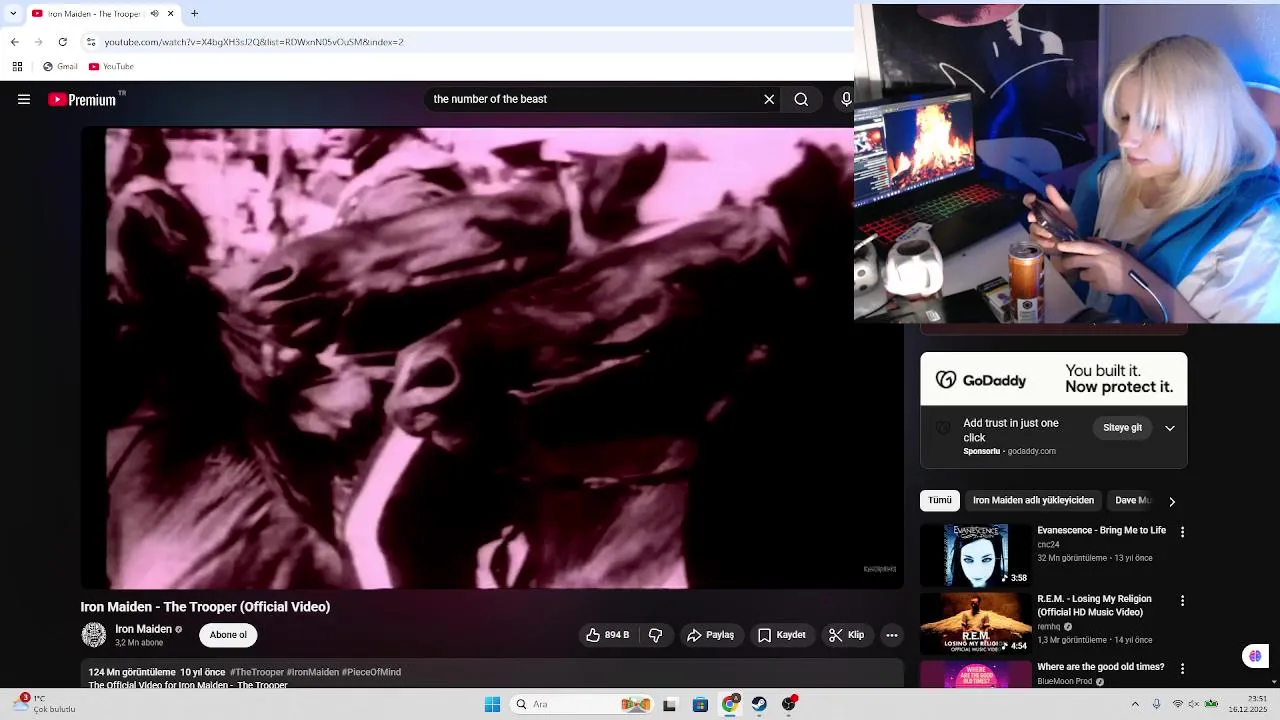Expand the video description box
This screenshot has height=720, width=1280.
point(492,675)
